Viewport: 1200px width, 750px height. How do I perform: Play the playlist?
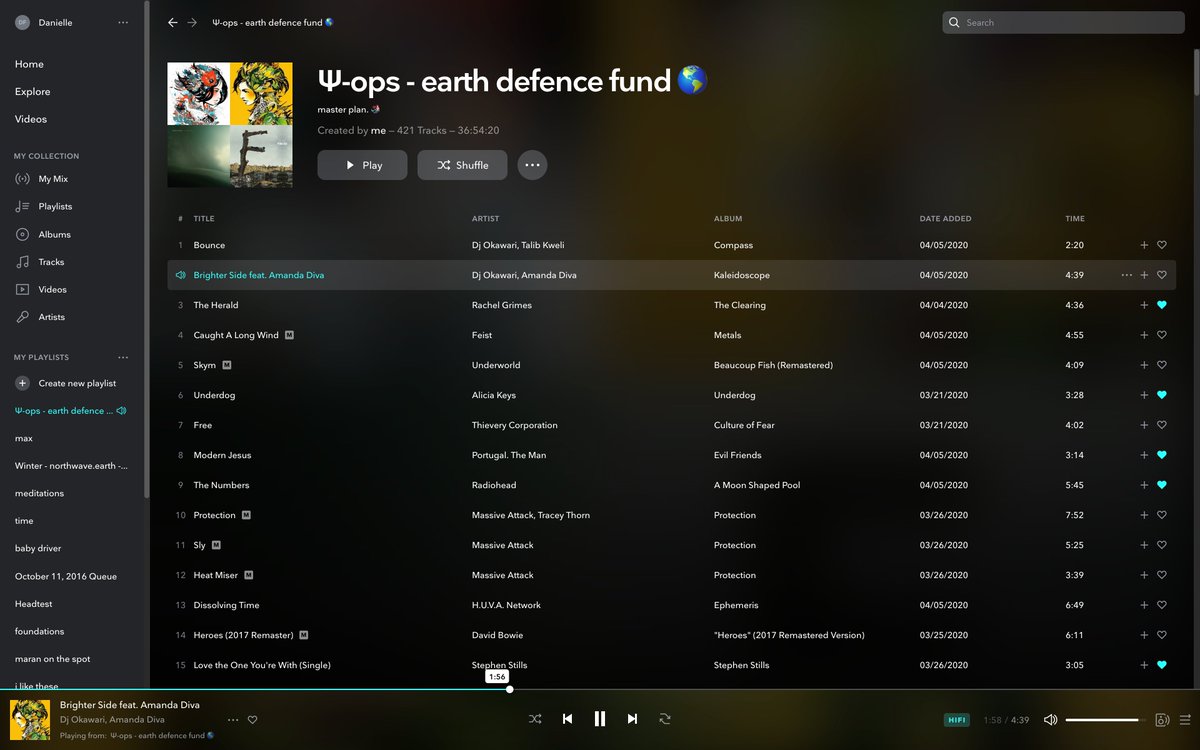[x=362, y=165]
